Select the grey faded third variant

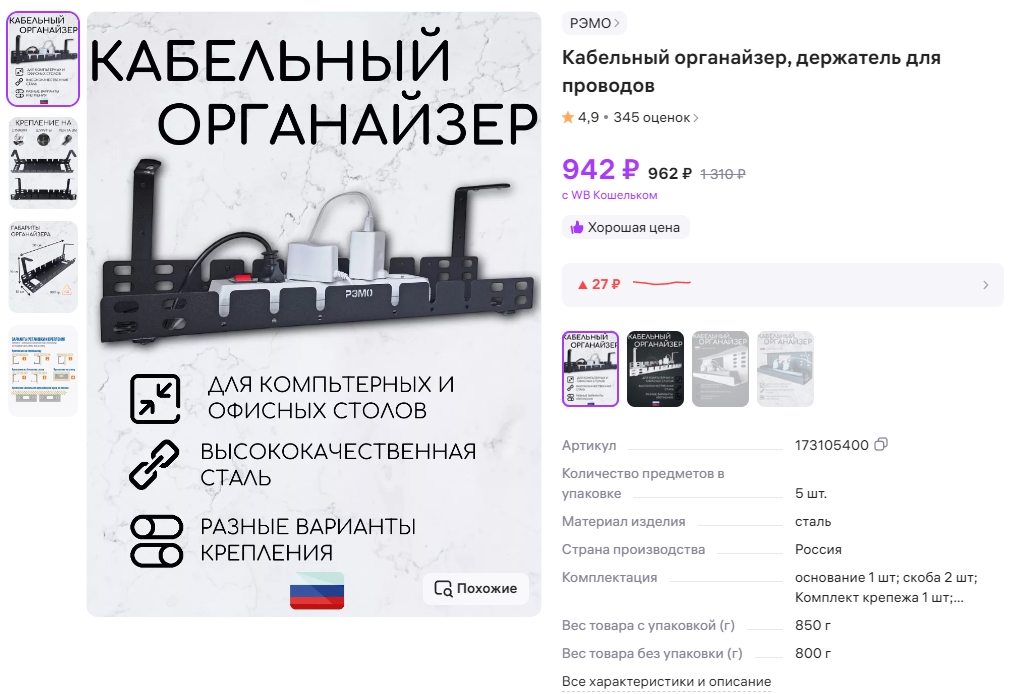720,369
